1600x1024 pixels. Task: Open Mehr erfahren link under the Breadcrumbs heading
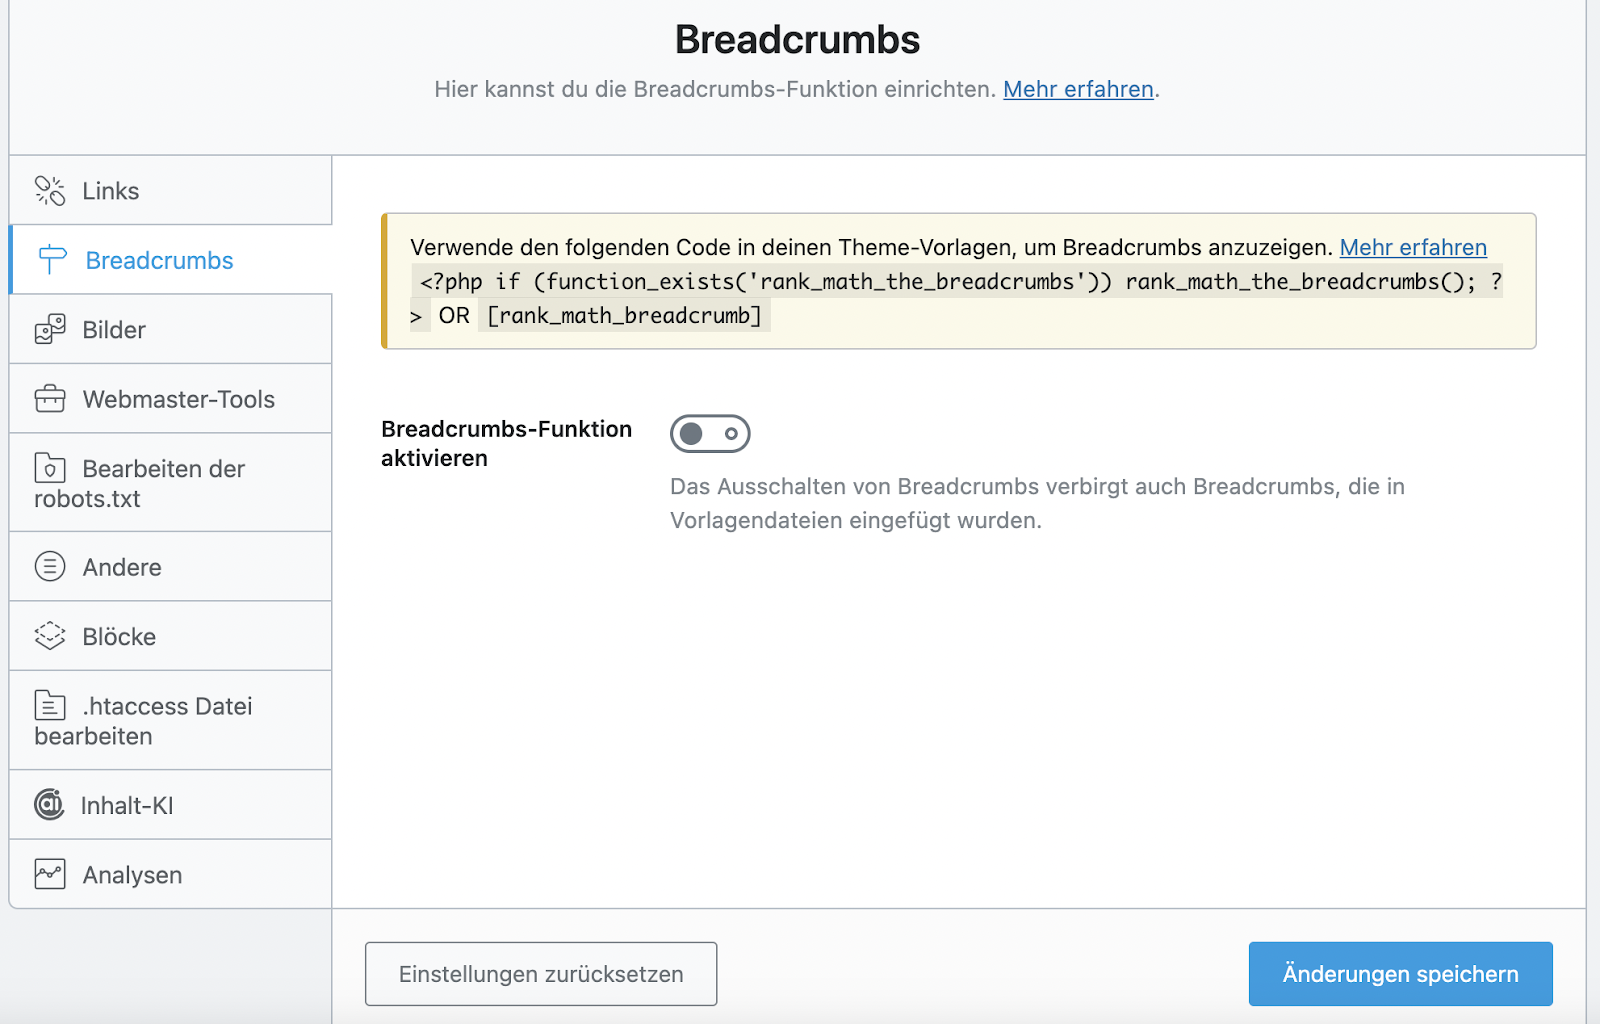(x=1078, y=89)
